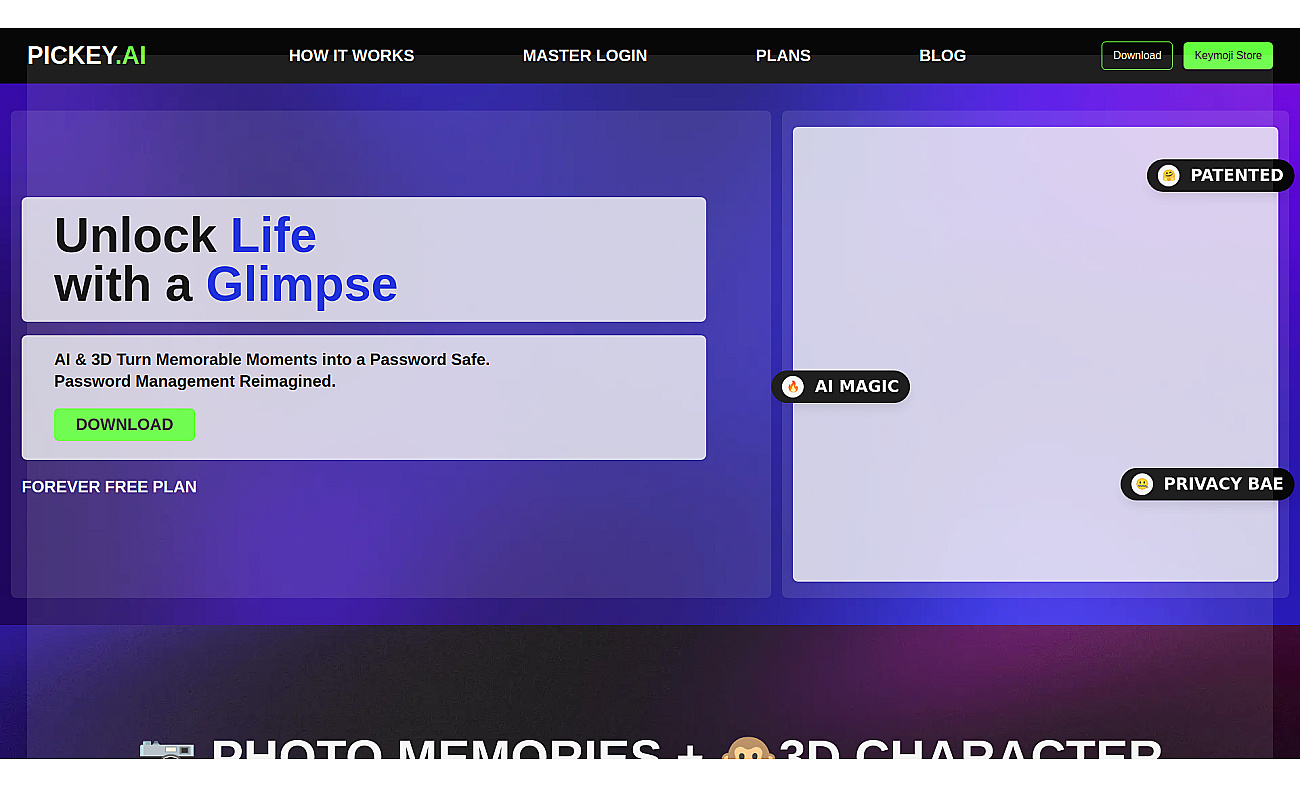Click the green DOWNLOAD button in hero

coord(124,425)
